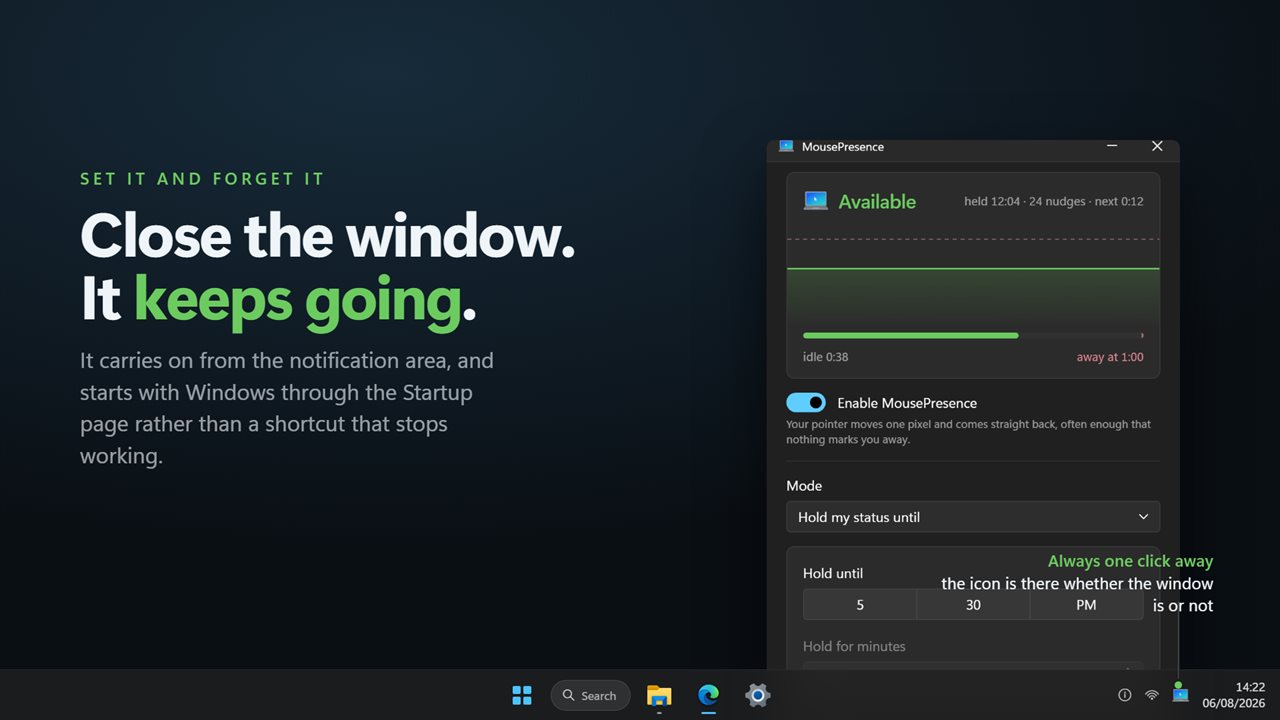Viewport: 1280px width, 720px height.
Task: Click the "Your pointer moves one pixel" description text
Action: (x=968, y=432)
